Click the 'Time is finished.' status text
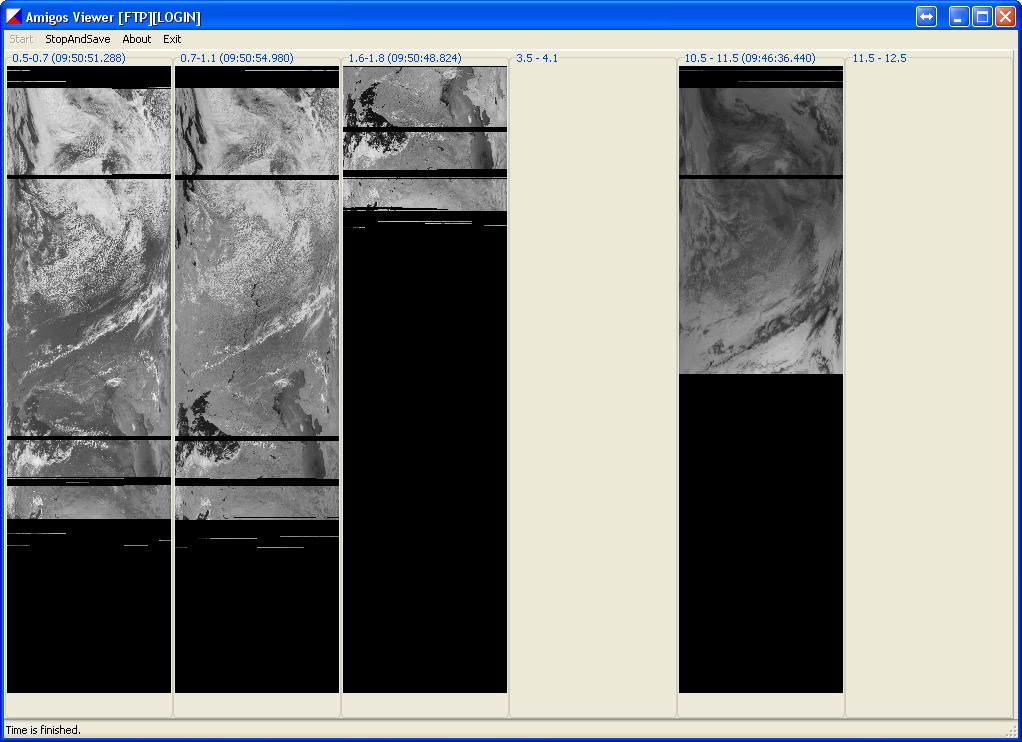Viewport: 1022px width, 742px height. tap(43, 730)
